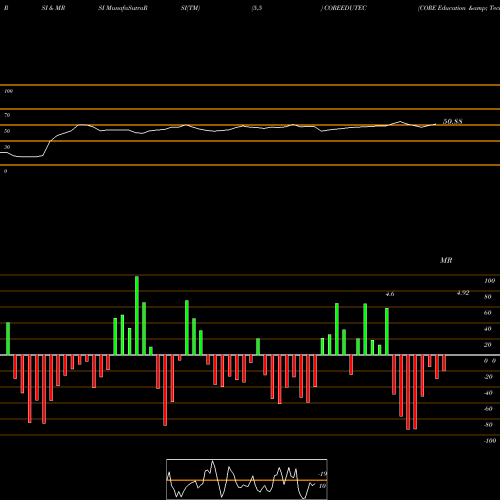500x500 pixels.
Task: Click the RSI axis label 100
Action: (8, 91)
